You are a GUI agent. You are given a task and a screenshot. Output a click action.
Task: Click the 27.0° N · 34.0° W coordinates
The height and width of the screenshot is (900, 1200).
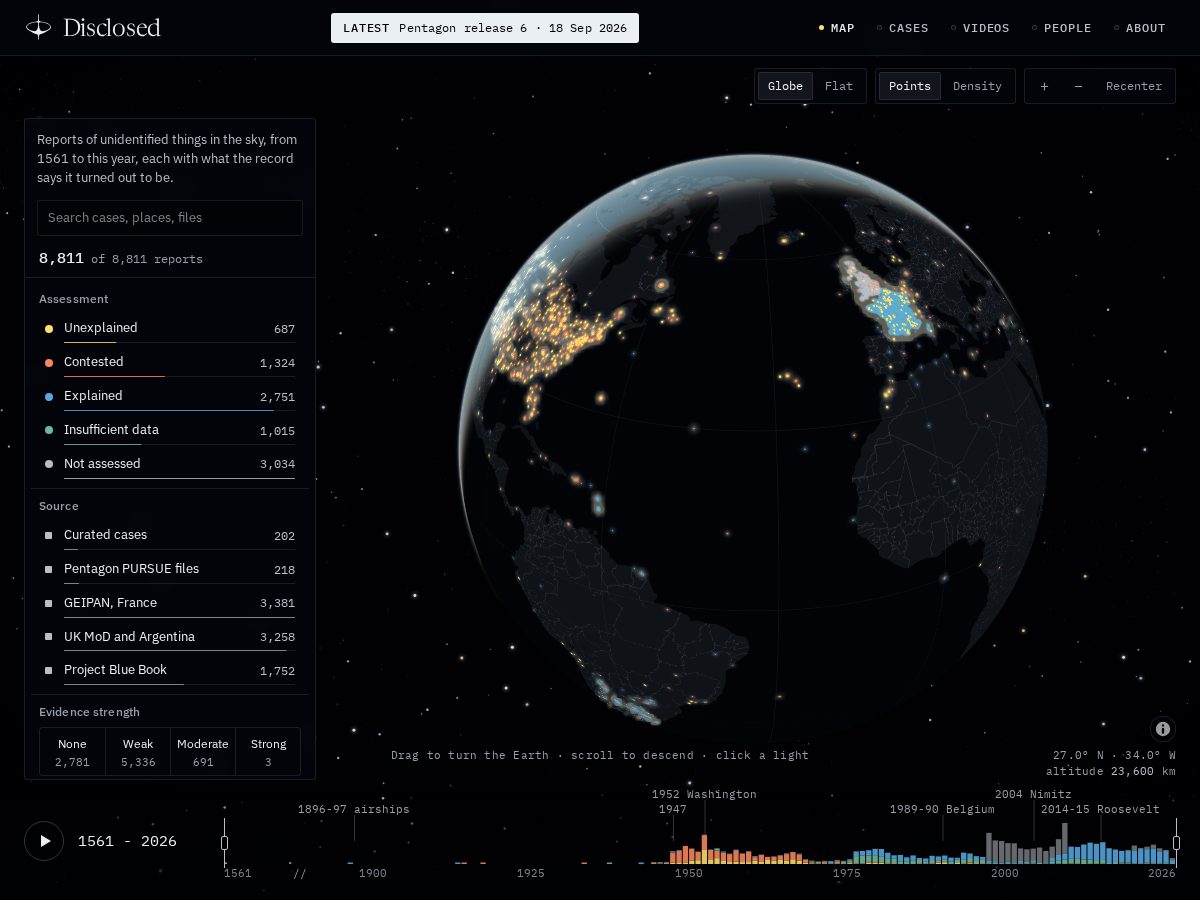[x=1114, y=755]
